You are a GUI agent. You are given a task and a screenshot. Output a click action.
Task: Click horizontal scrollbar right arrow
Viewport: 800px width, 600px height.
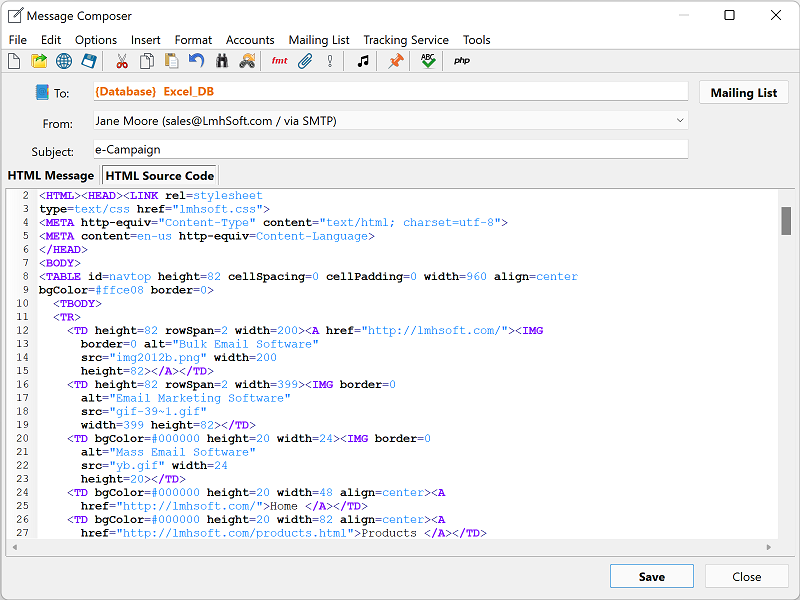[769, 547]
